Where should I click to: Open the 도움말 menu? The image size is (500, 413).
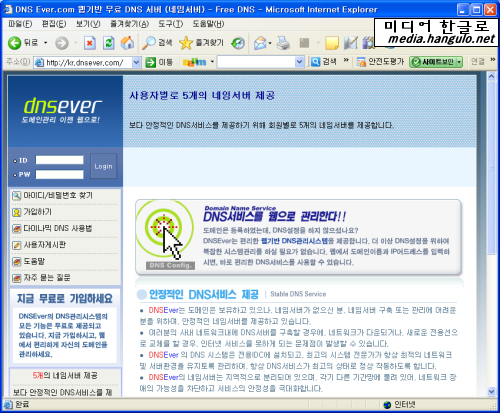pos(208,24)
